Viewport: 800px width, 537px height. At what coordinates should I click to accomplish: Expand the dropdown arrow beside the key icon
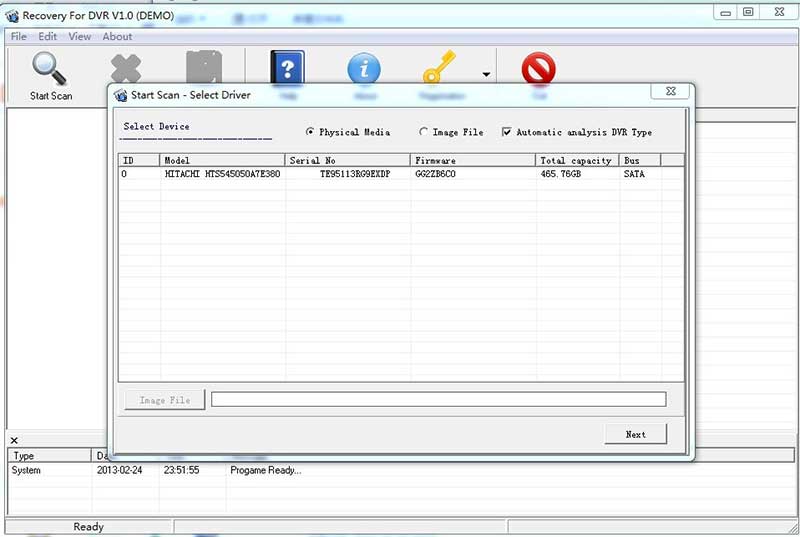(486, 74)
